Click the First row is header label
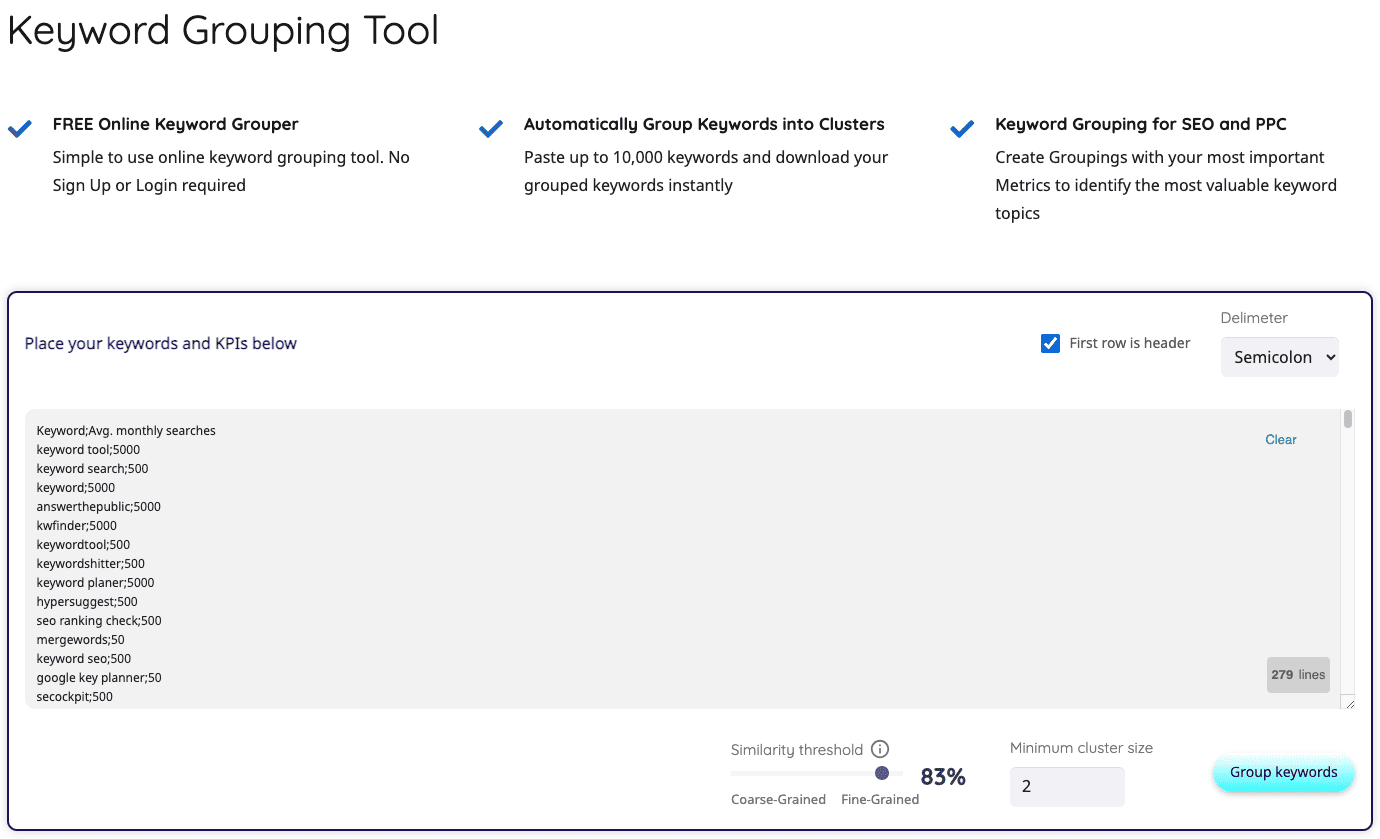 tap(1130, 343)
